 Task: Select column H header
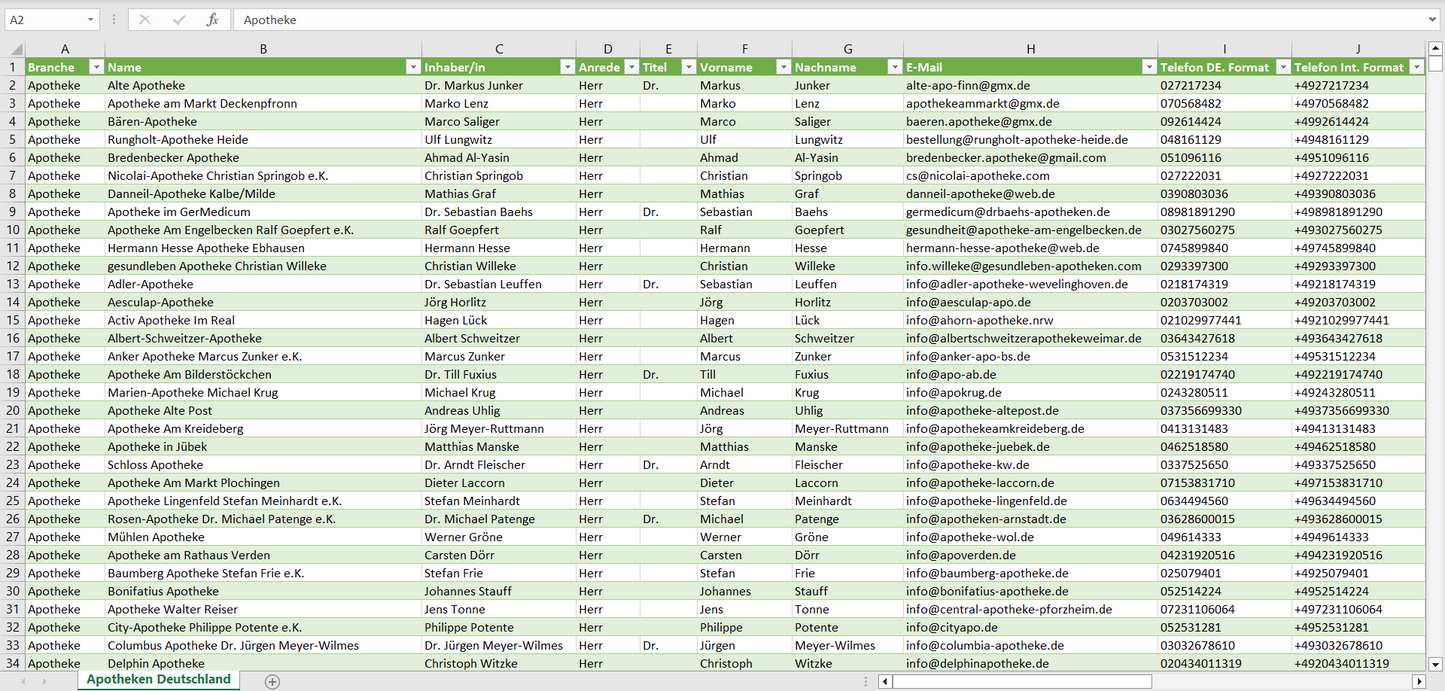tap(1030, 49)
